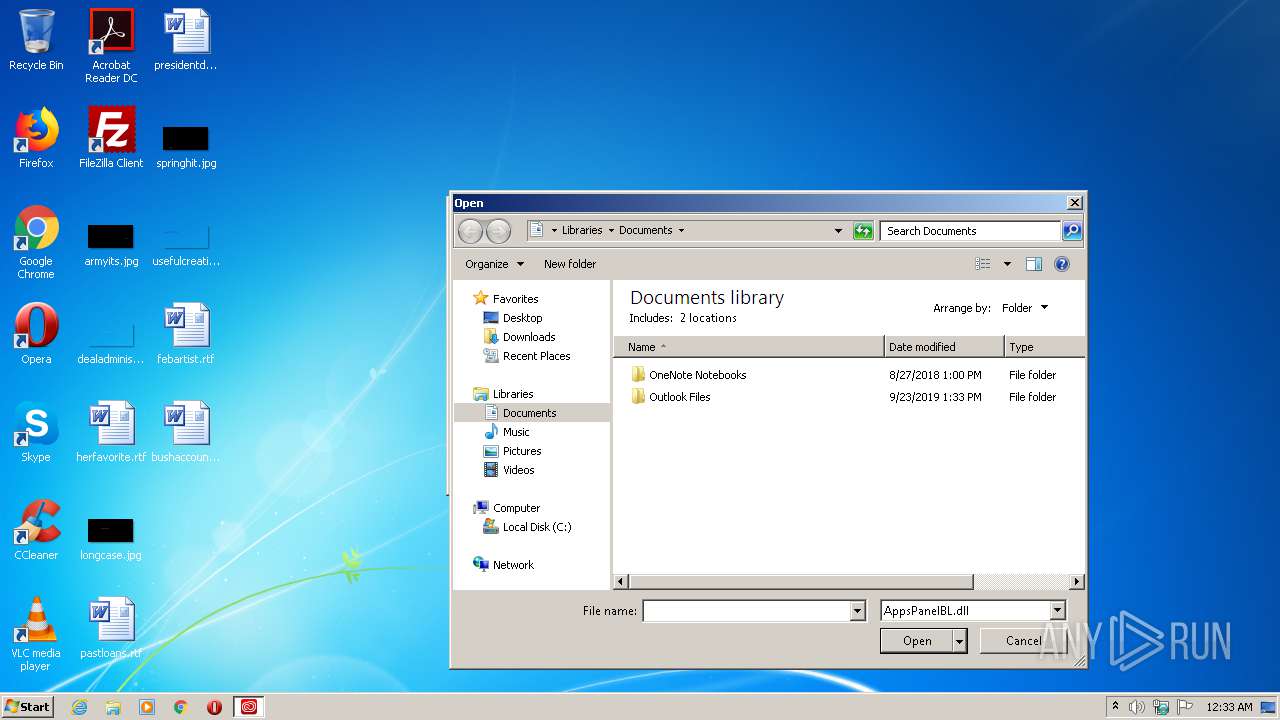This screenshot has height=720, width=1280.
Task: Open the 2 locations link
Action: 708,318
